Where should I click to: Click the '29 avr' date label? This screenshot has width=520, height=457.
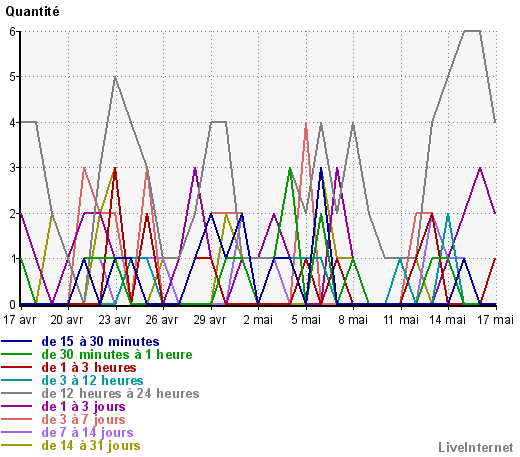210,320
